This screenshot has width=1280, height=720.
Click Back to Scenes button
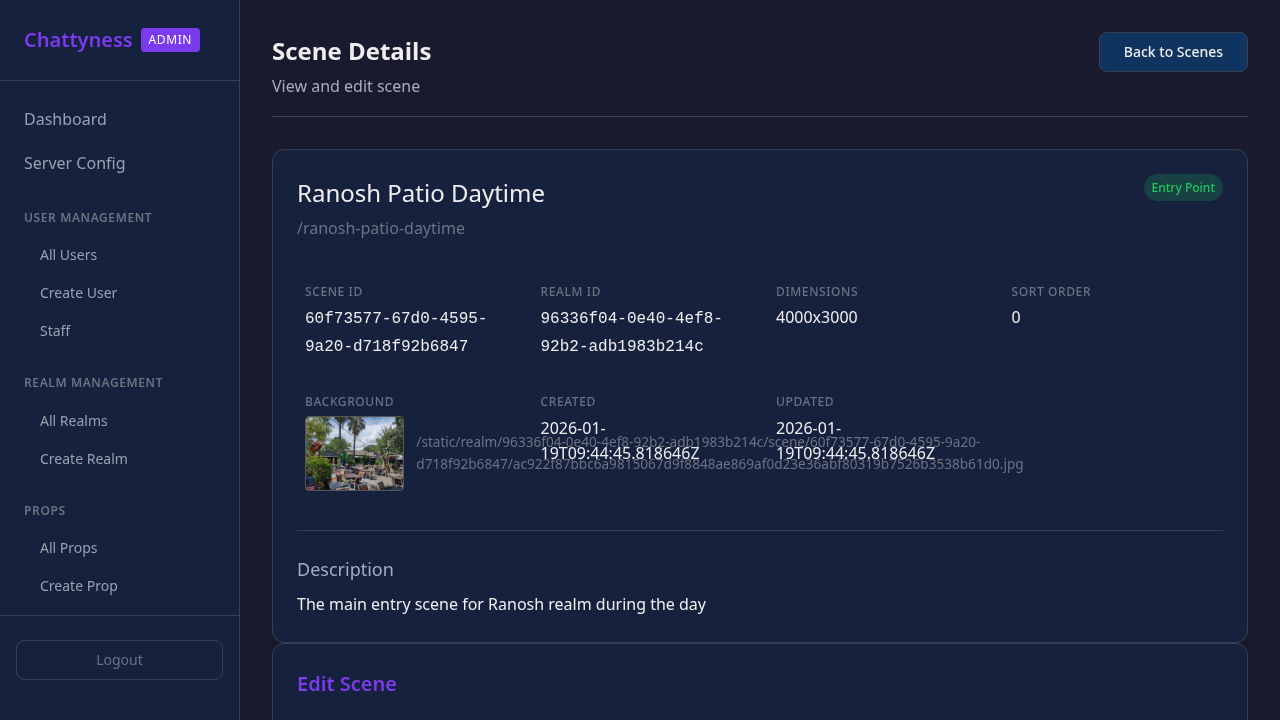click(x=1172, y=52)
